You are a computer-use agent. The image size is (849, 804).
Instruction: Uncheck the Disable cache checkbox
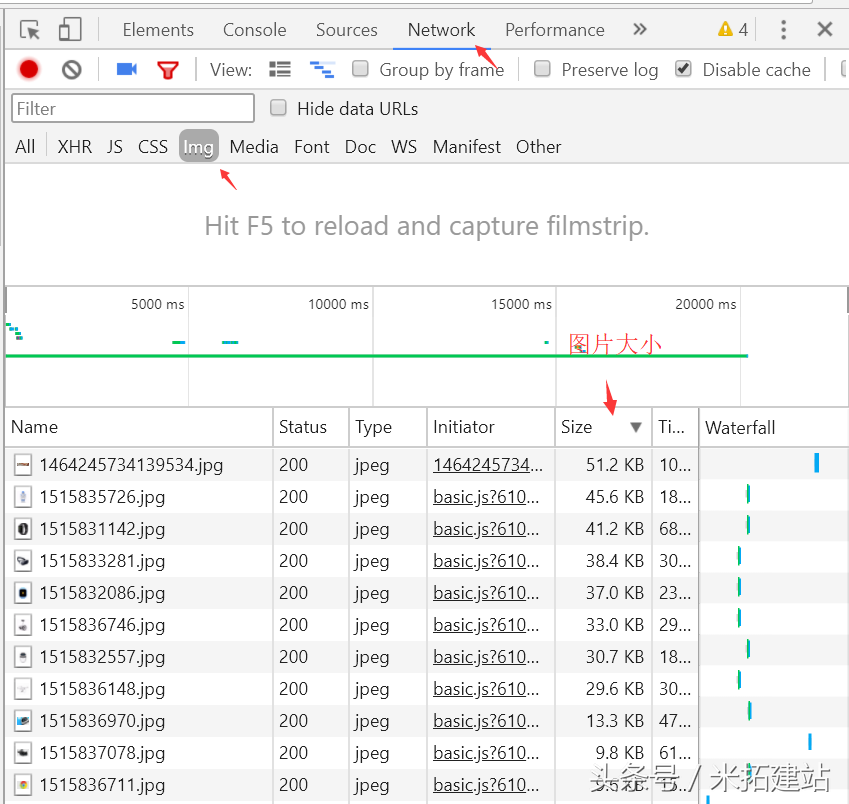[684, 69]
